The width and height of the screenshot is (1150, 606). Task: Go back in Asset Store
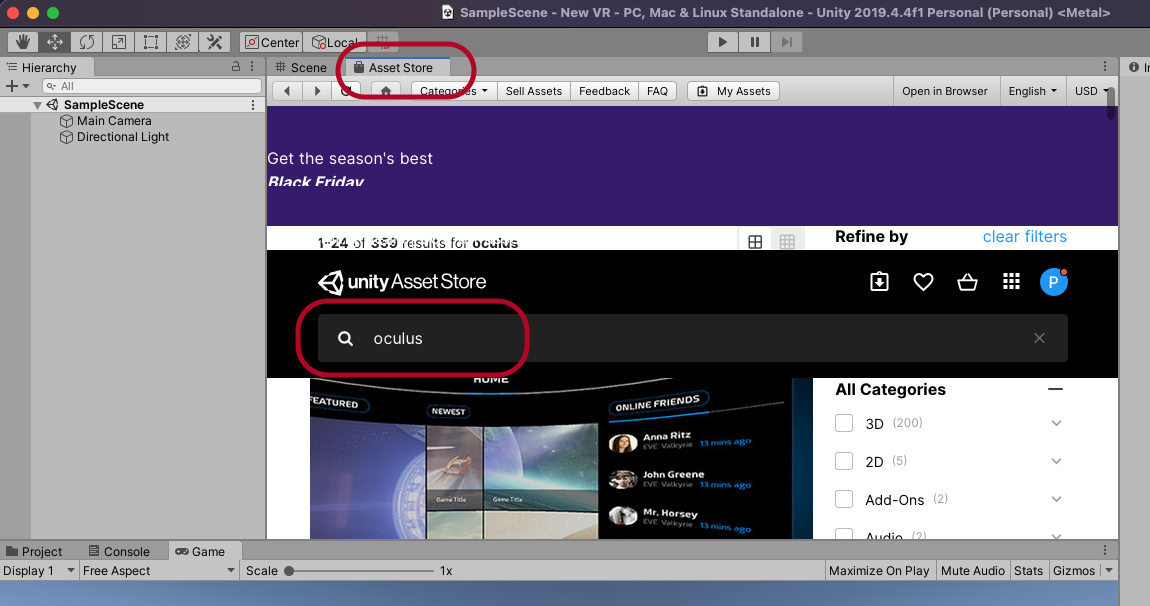[288, 91]
